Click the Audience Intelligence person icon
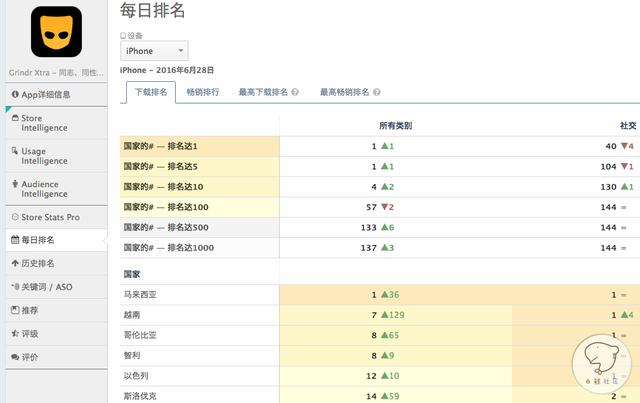This screenshot has height=403, width=640. coord(15,184)
